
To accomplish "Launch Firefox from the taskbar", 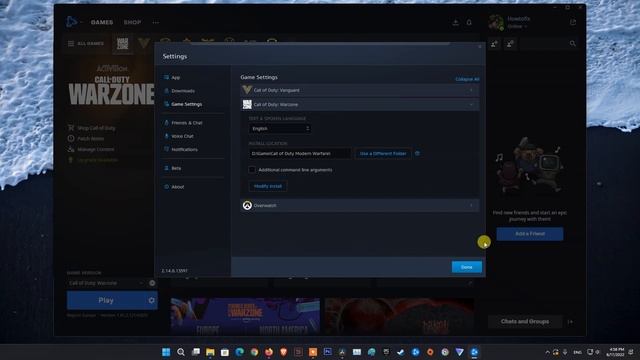I will (x=269, y=352).
